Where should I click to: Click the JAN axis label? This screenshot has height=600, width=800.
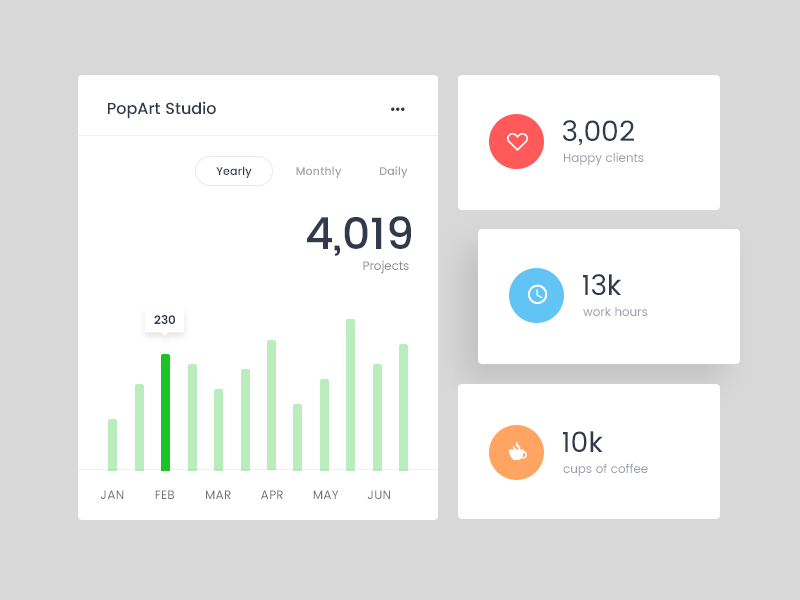[112, 495]
